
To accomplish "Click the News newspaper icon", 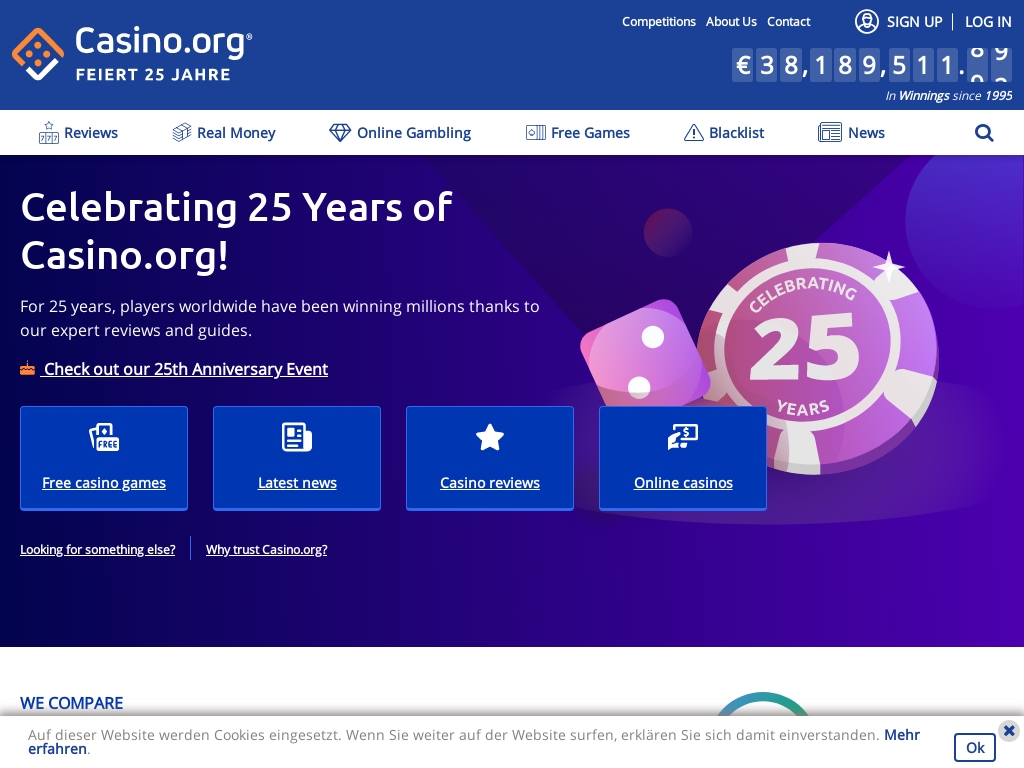I will 830,133.
